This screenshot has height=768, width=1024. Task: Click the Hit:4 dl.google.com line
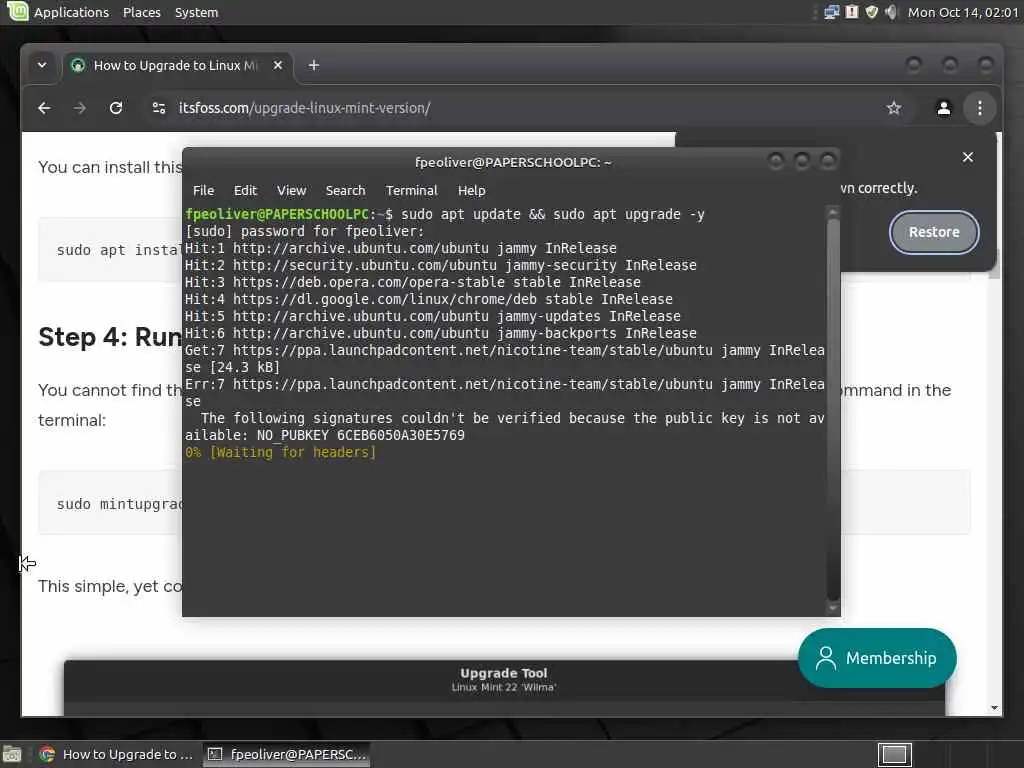tap(428, 299)
